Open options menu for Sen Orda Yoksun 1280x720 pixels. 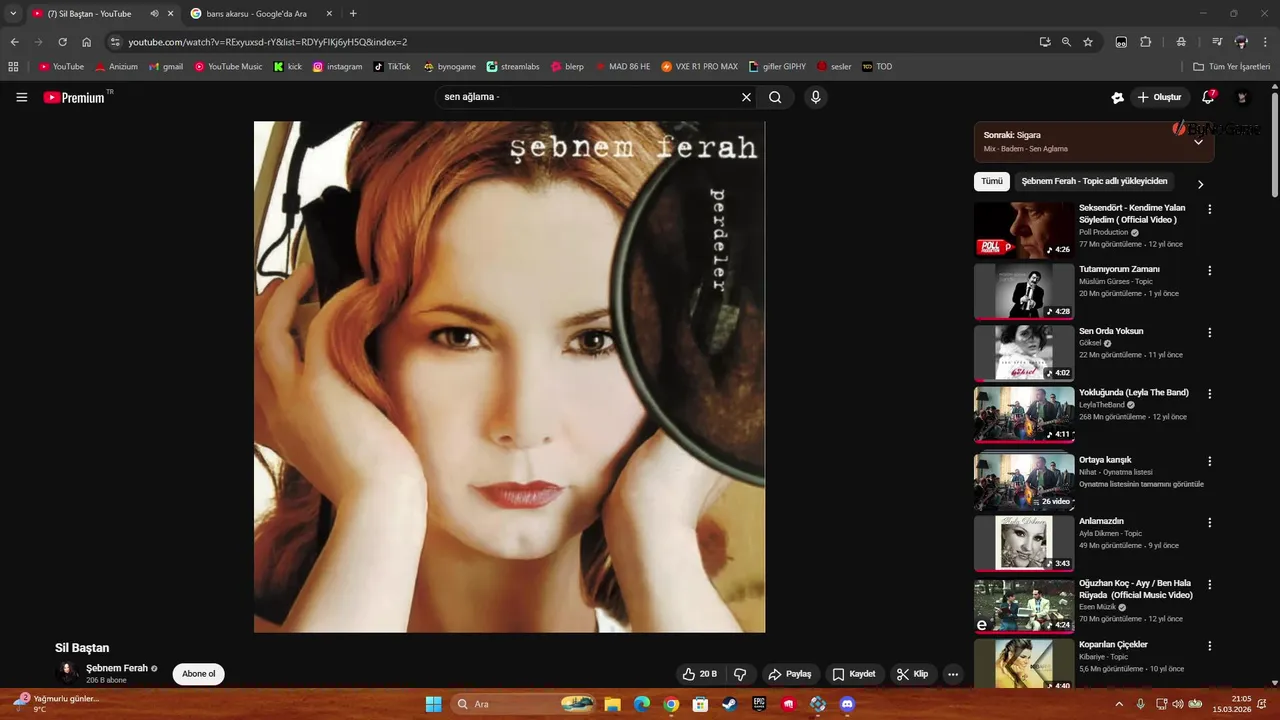click(1209, 333)
